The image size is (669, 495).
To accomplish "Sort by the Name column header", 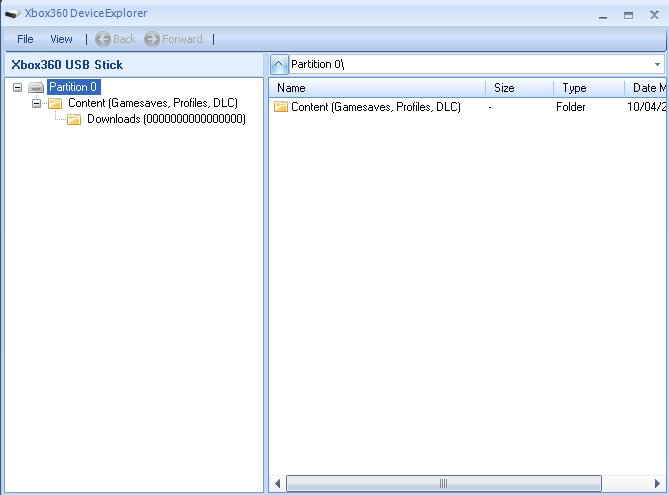I will [x=377, y=88].
